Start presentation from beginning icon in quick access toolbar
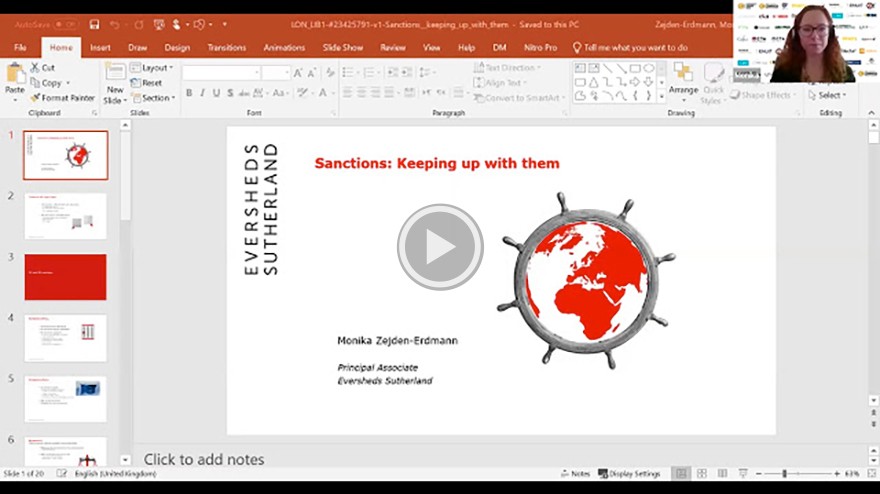The height and width of the screenshot is (494, 880). pos(159,25)
